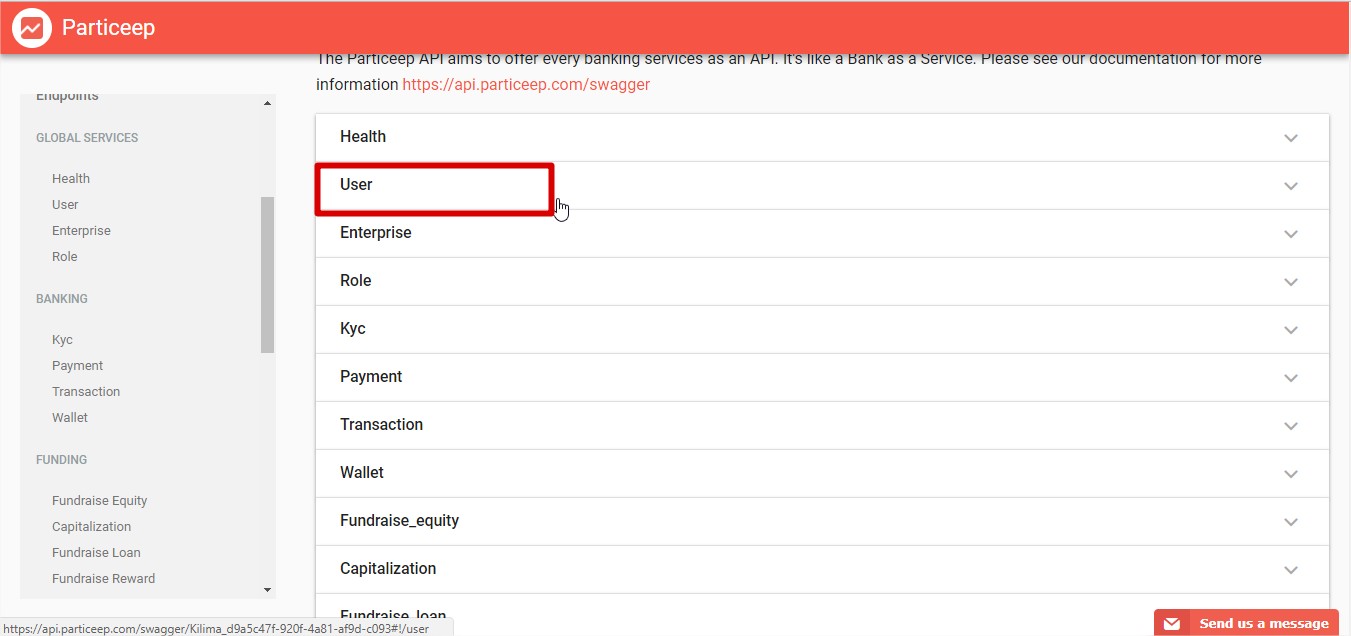
Task: Click the Send us a message button
Action: pyautogui.click(x=1246, y=623)
